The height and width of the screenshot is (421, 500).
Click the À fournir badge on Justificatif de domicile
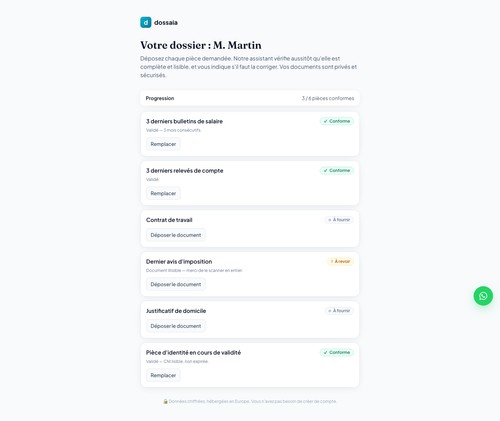[x=339, y=311]
